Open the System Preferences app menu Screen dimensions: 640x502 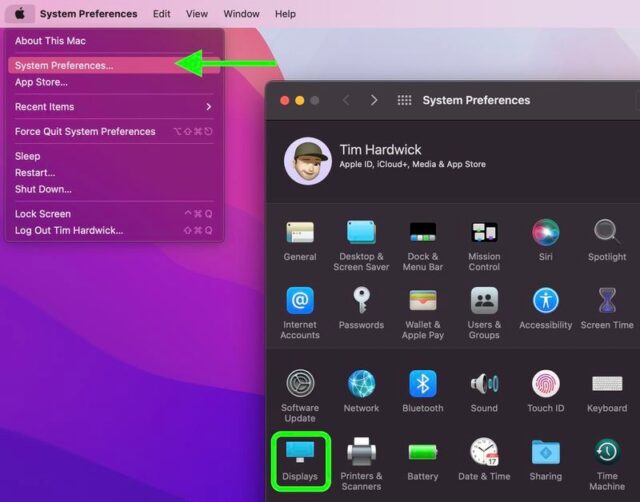pyautogui.click(x=89, y=14)
